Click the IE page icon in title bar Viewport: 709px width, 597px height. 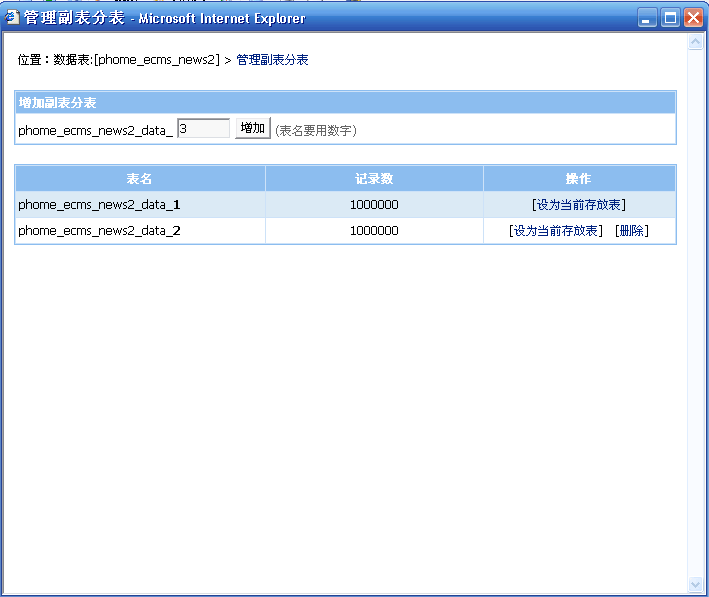click(12, 17)
